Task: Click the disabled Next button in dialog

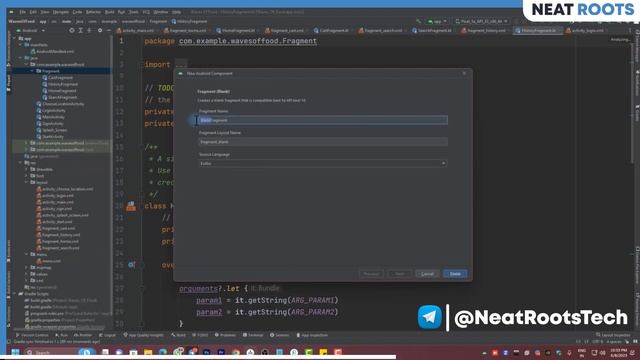Action: pos(400,274)
